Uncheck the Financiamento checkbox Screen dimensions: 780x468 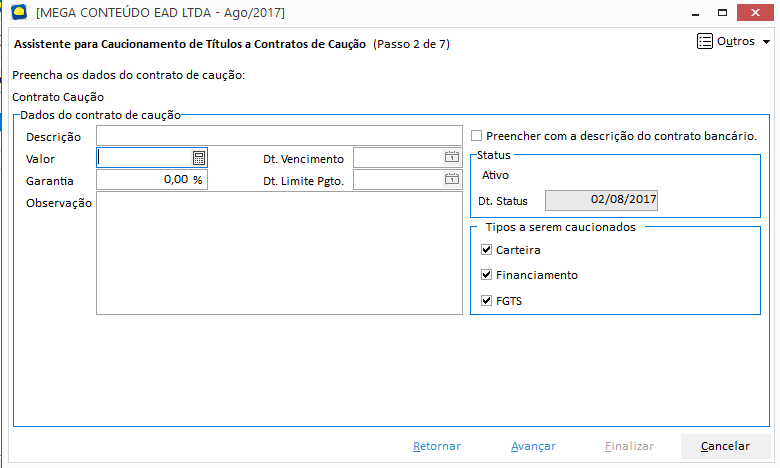click(487, 275)
